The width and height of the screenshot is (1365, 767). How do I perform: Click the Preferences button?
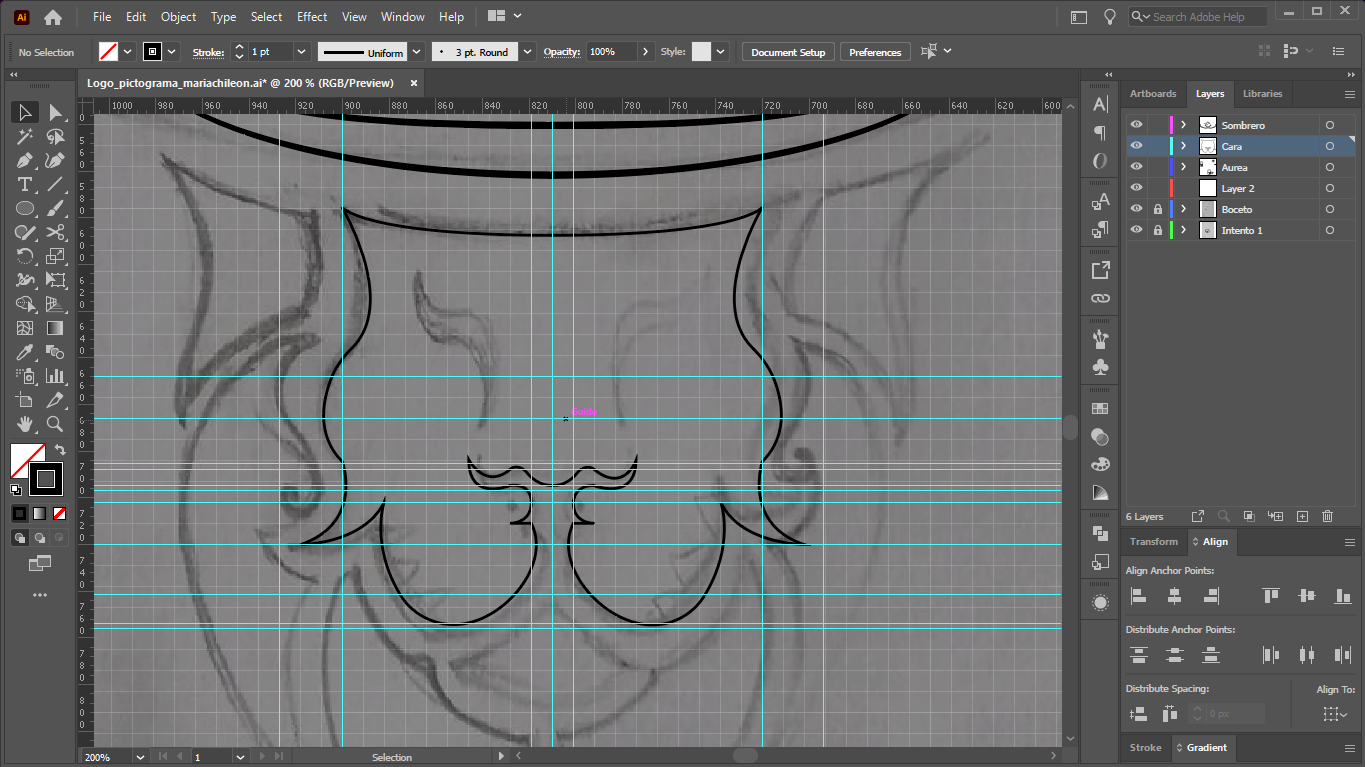[x=875, y=52]
